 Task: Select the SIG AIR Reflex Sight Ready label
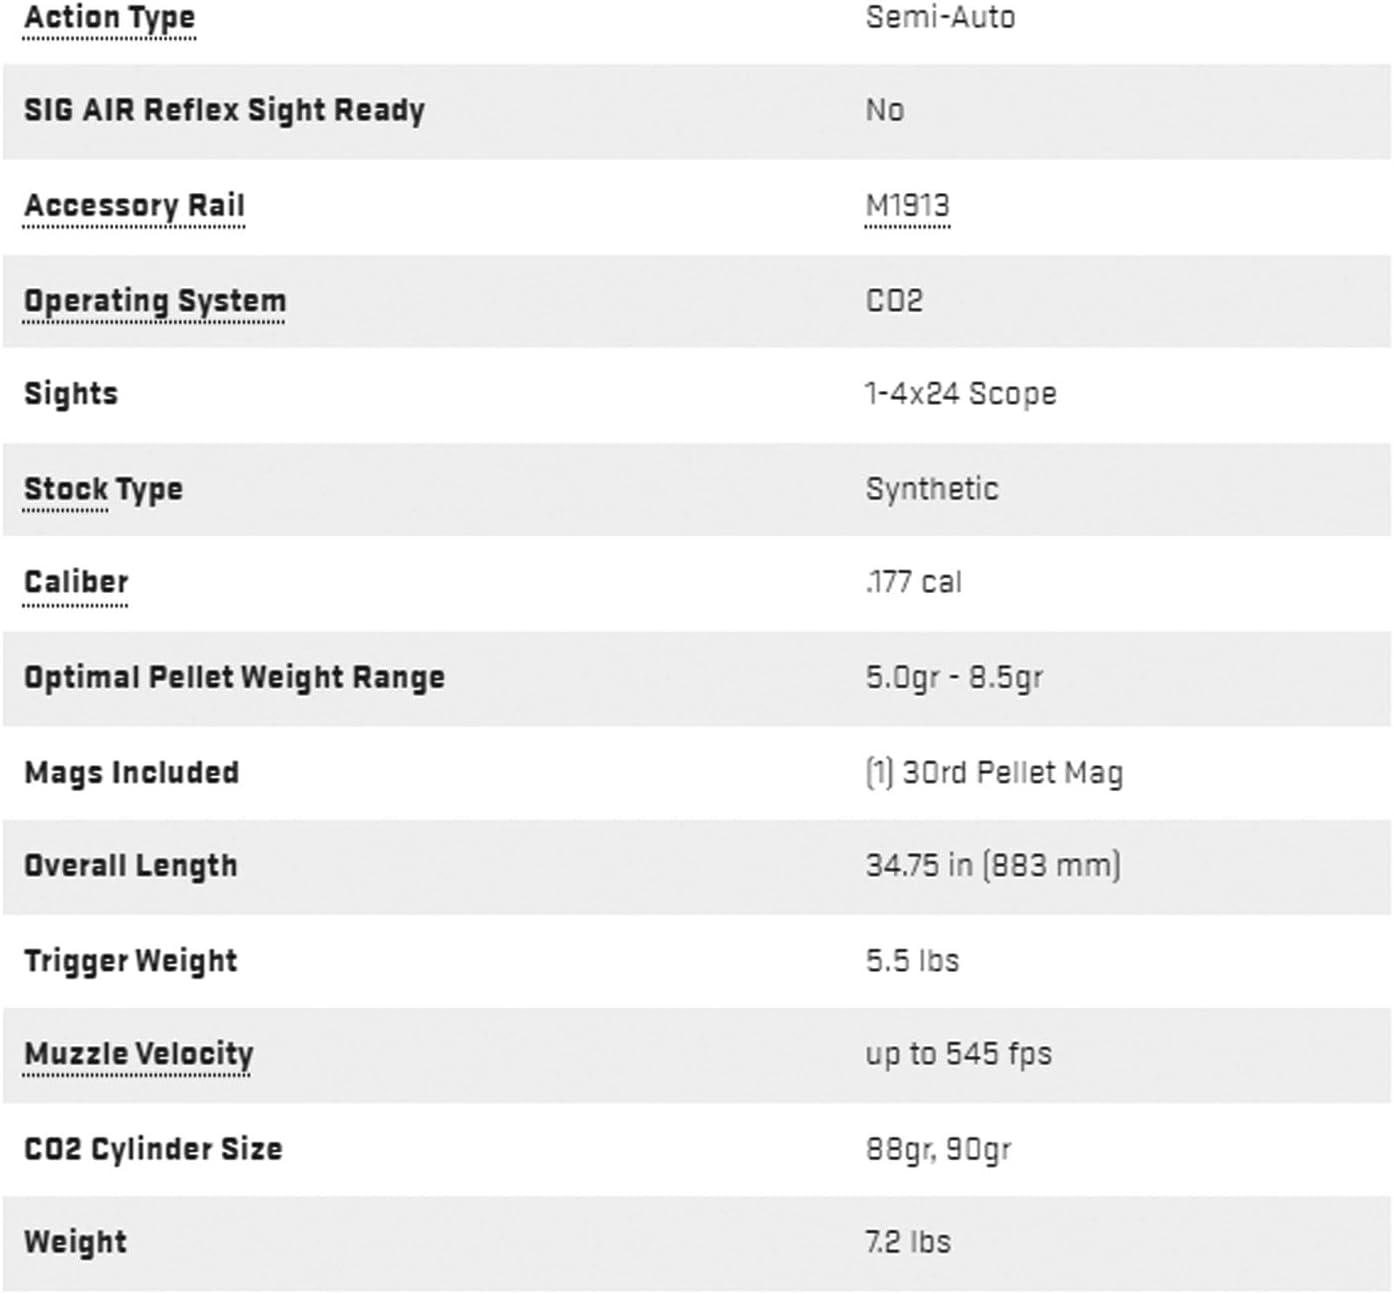click(x=224, y=110)
